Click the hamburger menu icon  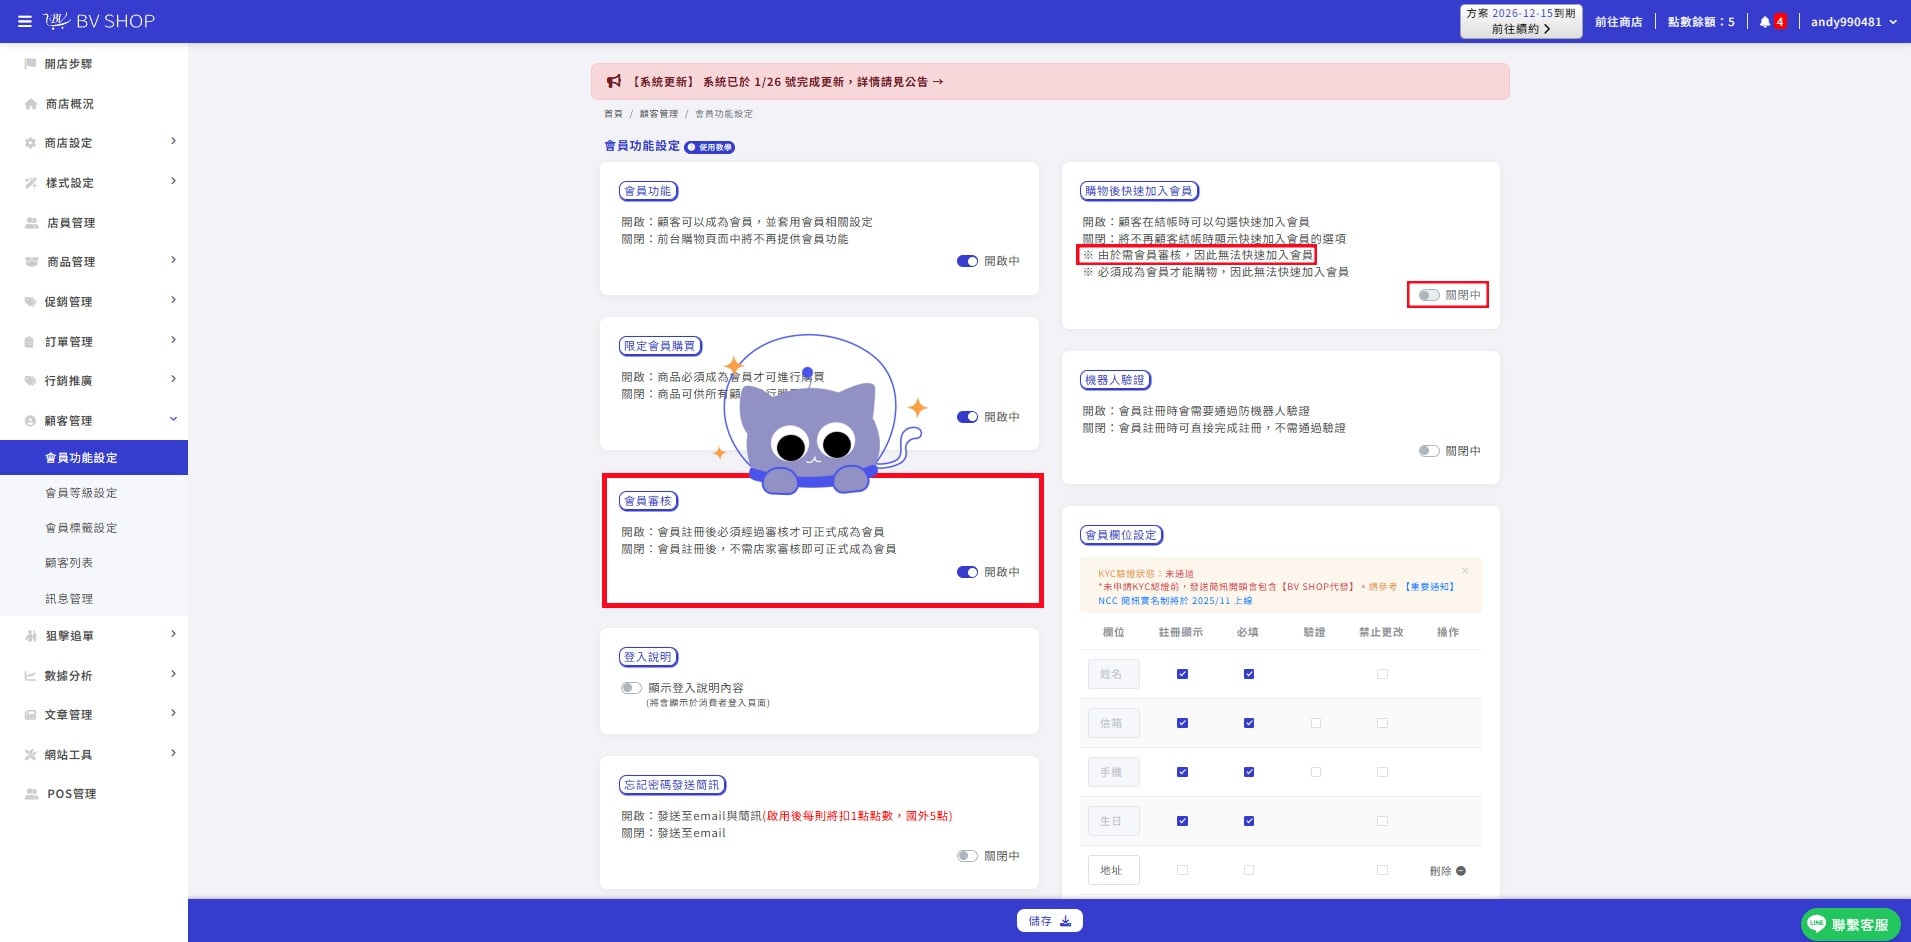pos(25,21)
